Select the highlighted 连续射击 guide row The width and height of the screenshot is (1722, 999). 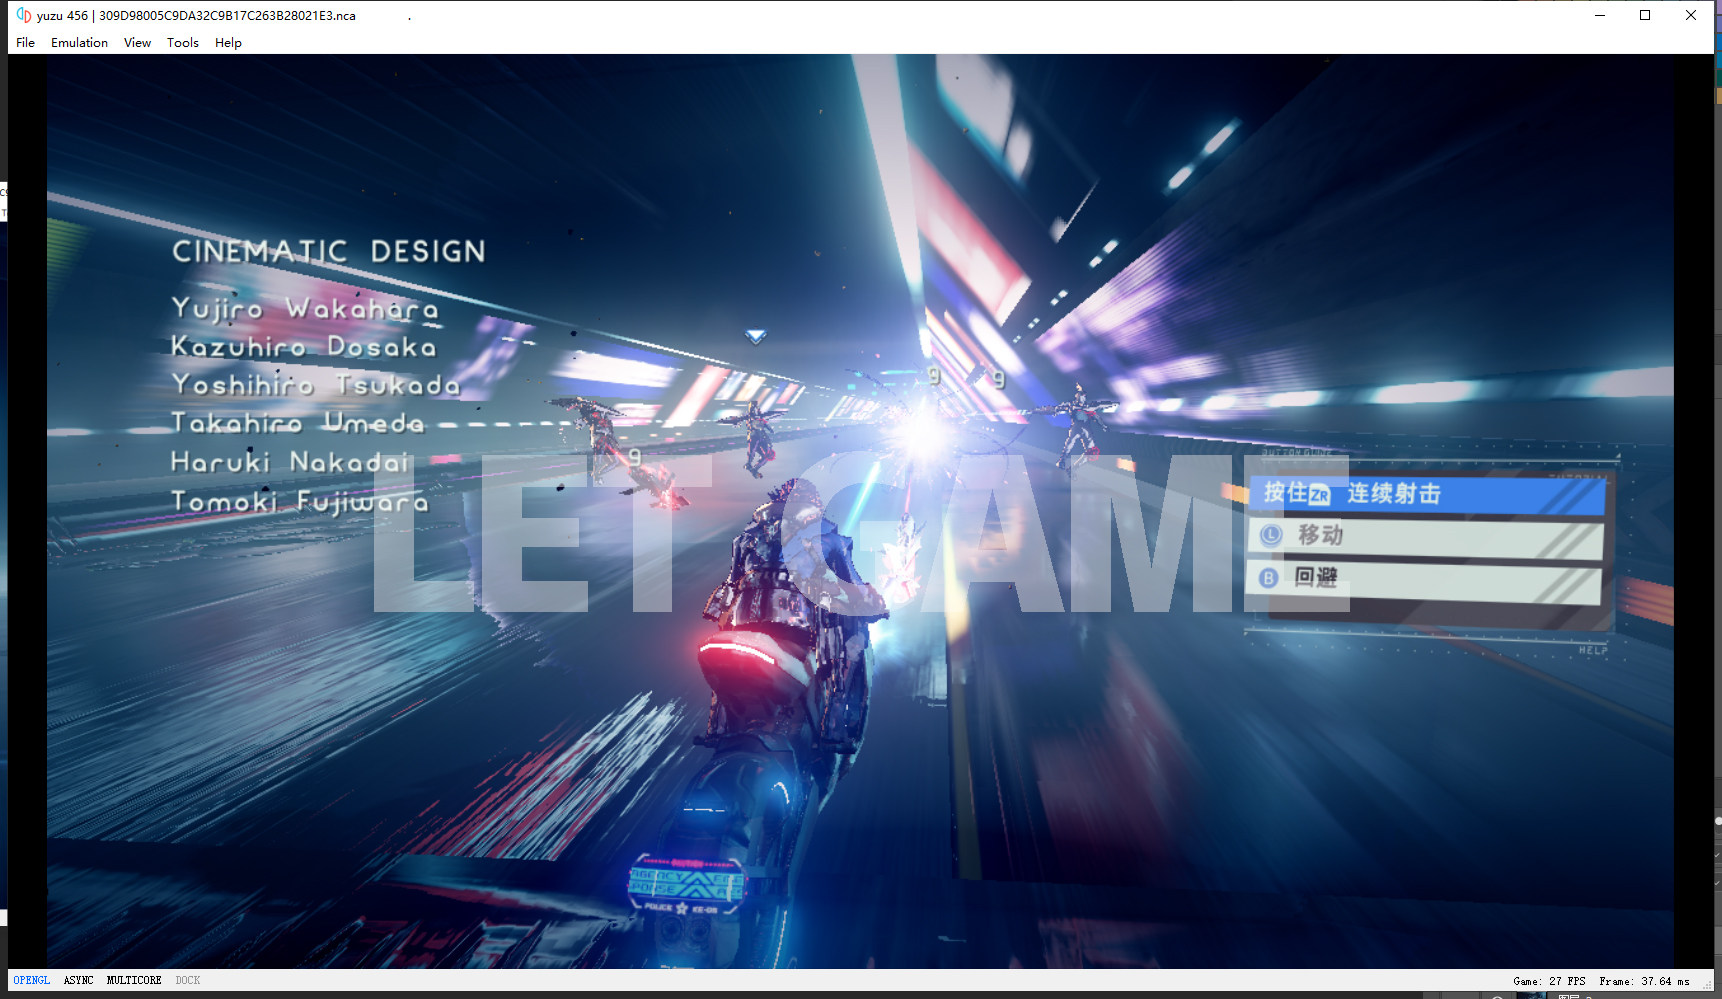[x=1426, y=495]
